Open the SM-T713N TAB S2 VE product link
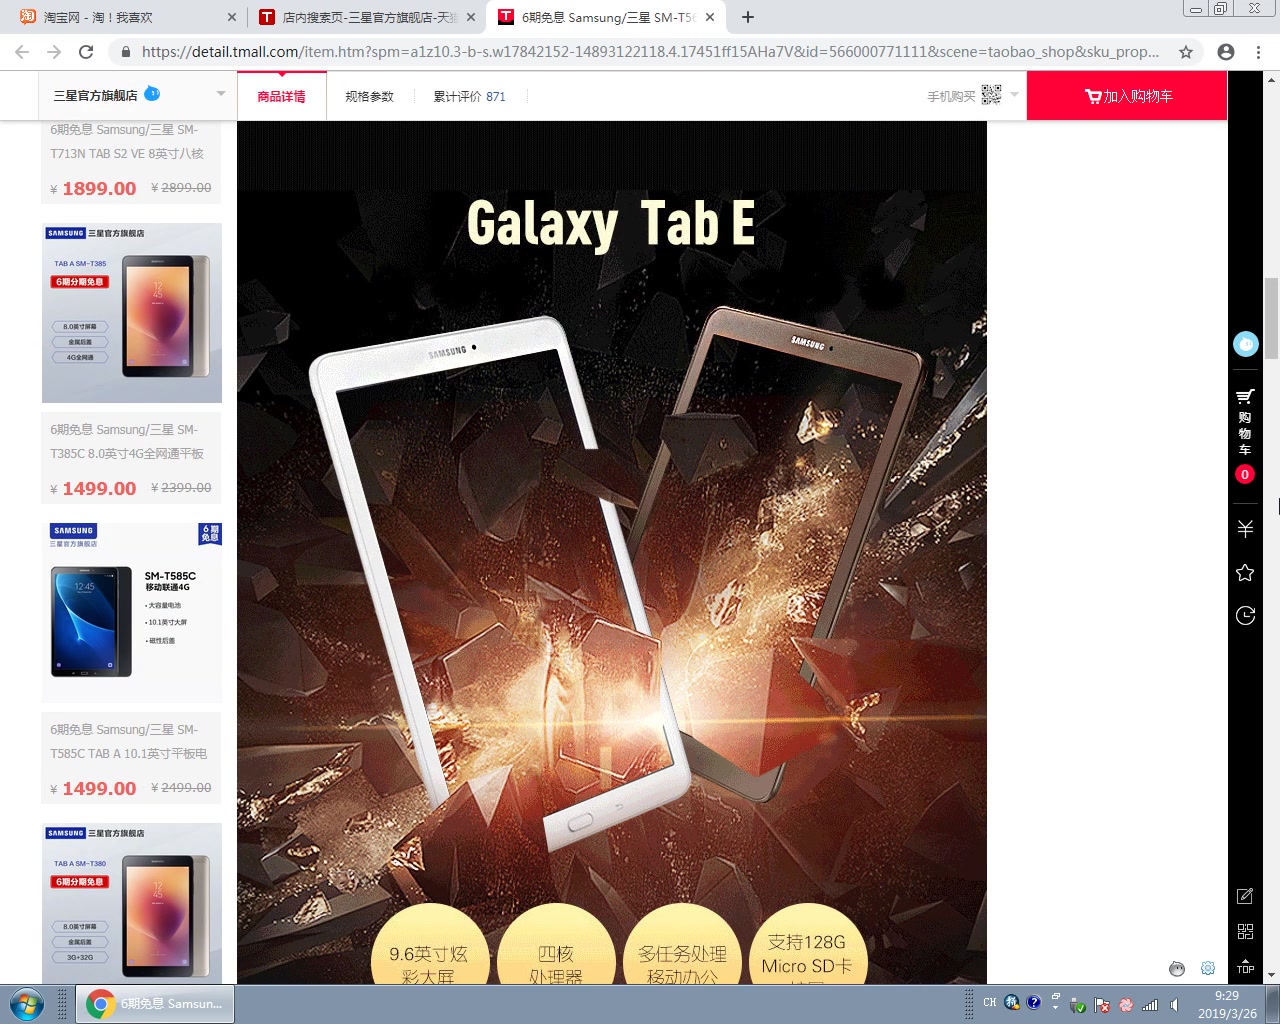Screen dimensions: 1280x1024 click(x=127, y=142)
